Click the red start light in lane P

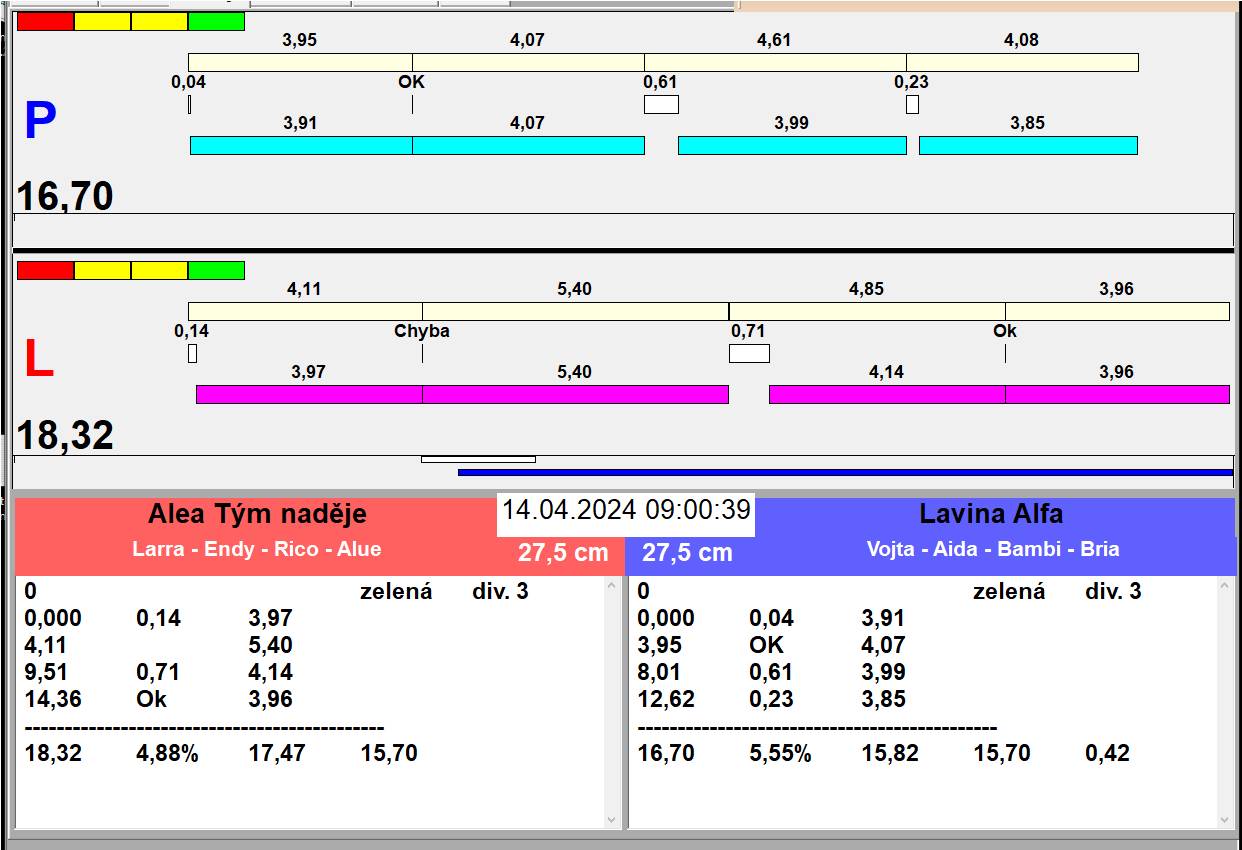[46, 21]
